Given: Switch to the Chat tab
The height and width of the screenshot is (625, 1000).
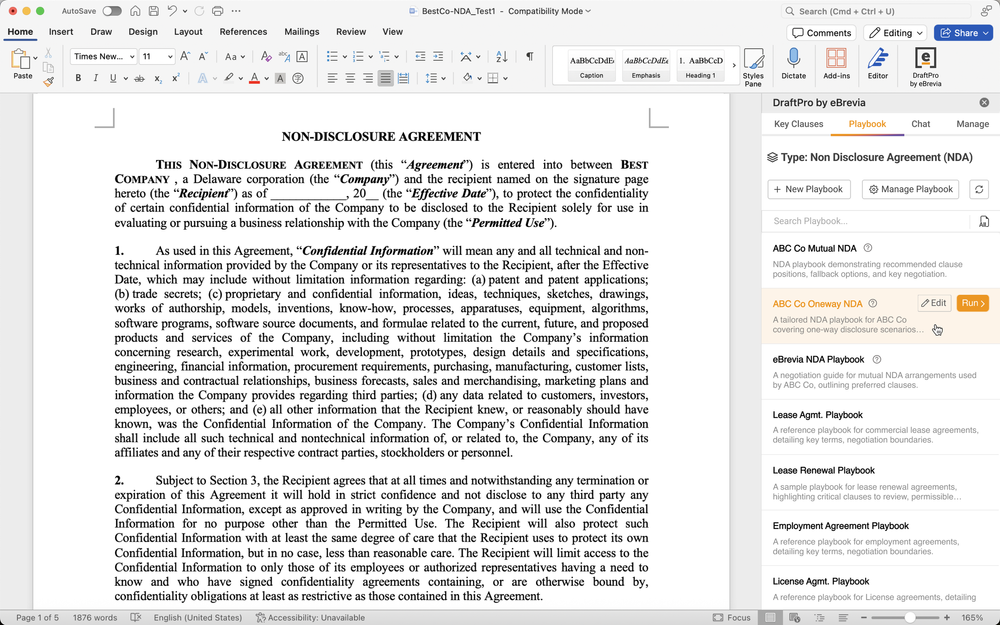Looking at the screenshot, I should 920,124.
